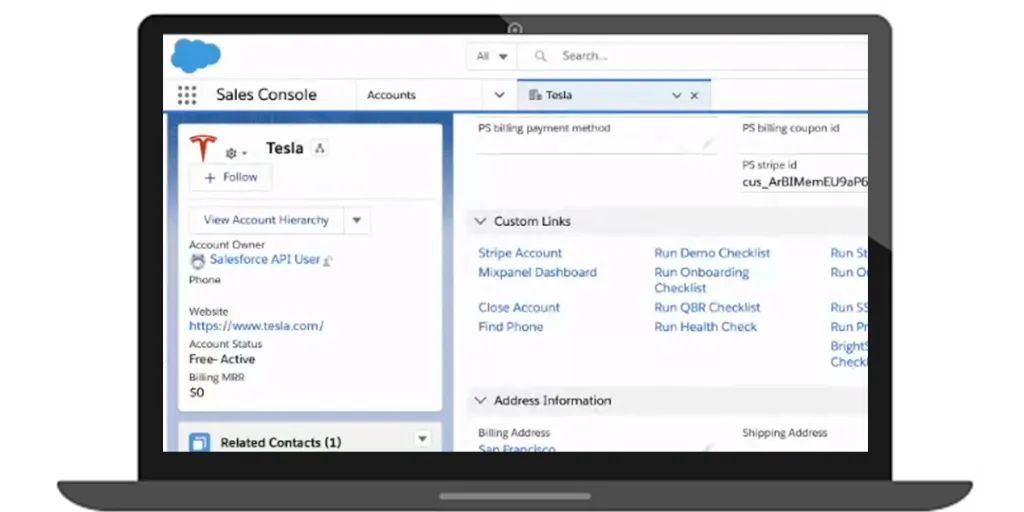Screen dimensions: 1024x512
Task: Click the Tesla logo on the account card
Action: [202, 148]
